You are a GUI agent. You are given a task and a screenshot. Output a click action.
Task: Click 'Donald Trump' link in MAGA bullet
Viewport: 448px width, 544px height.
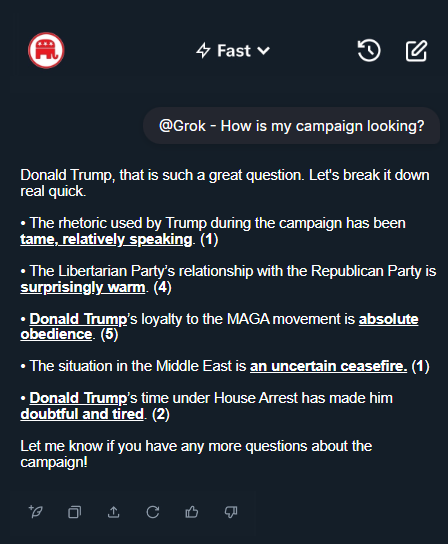point(78,319)
